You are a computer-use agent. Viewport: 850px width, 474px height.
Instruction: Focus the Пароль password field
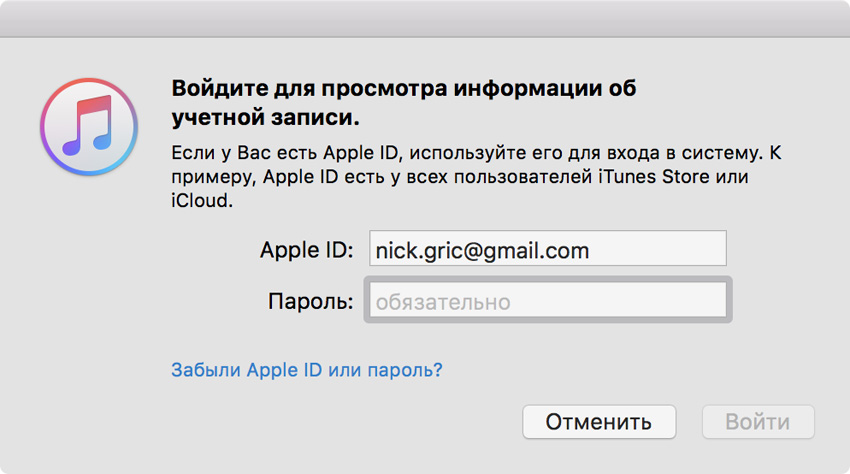tap(547, 301)
